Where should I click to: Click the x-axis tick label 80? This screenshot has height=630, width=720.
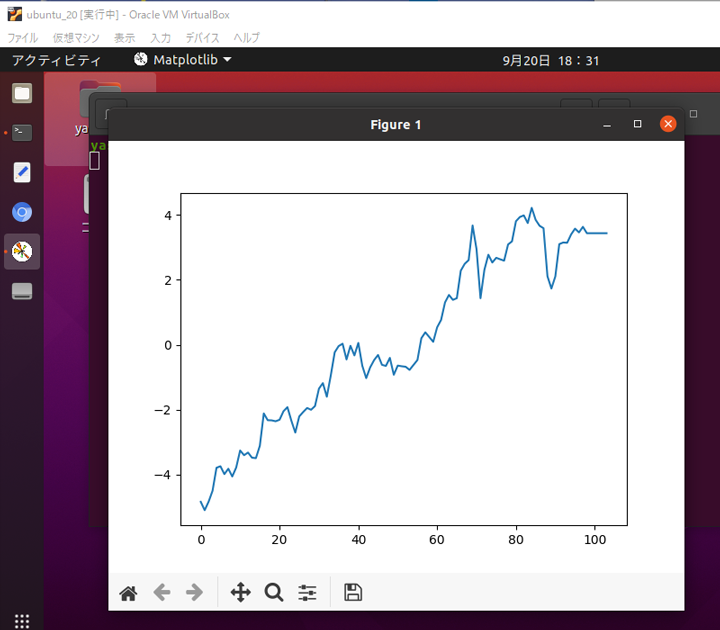516,540
